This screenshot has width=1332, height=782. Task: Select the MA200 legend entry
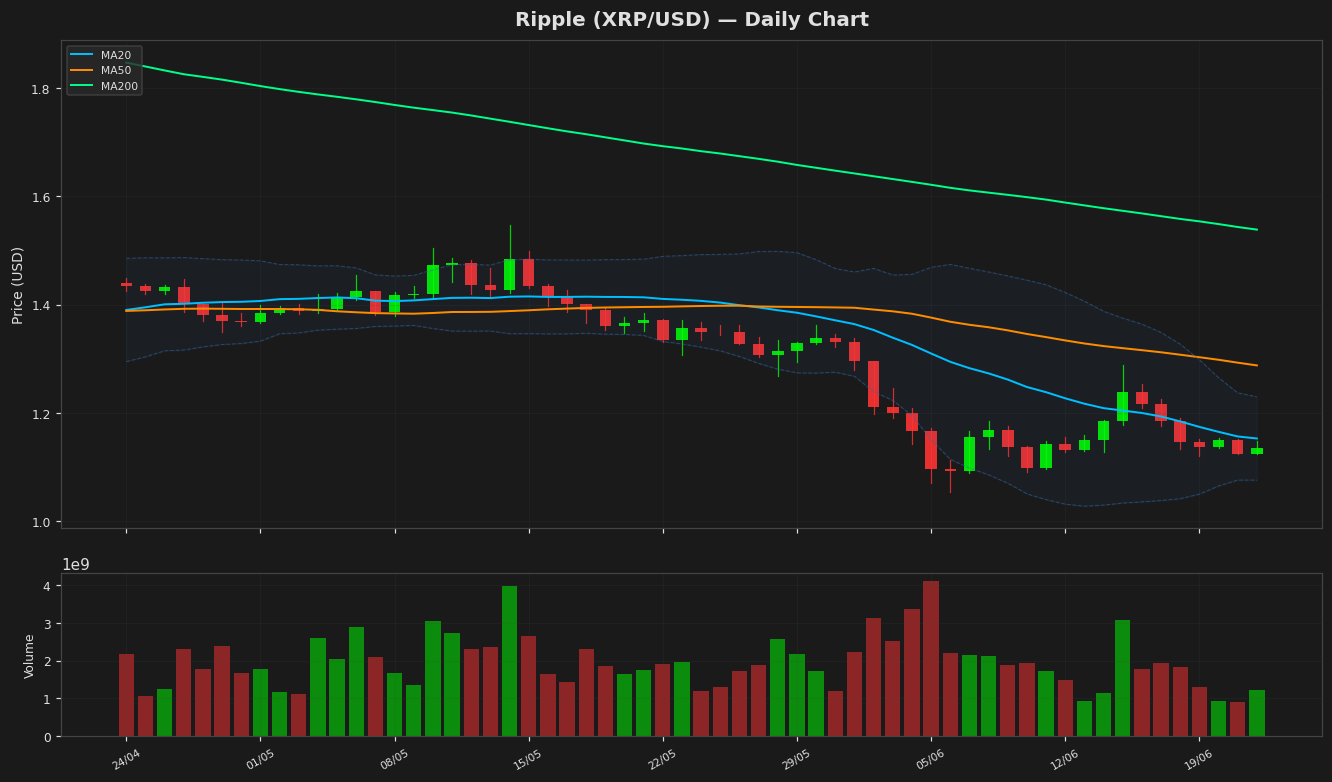click(x=104, y=86)
